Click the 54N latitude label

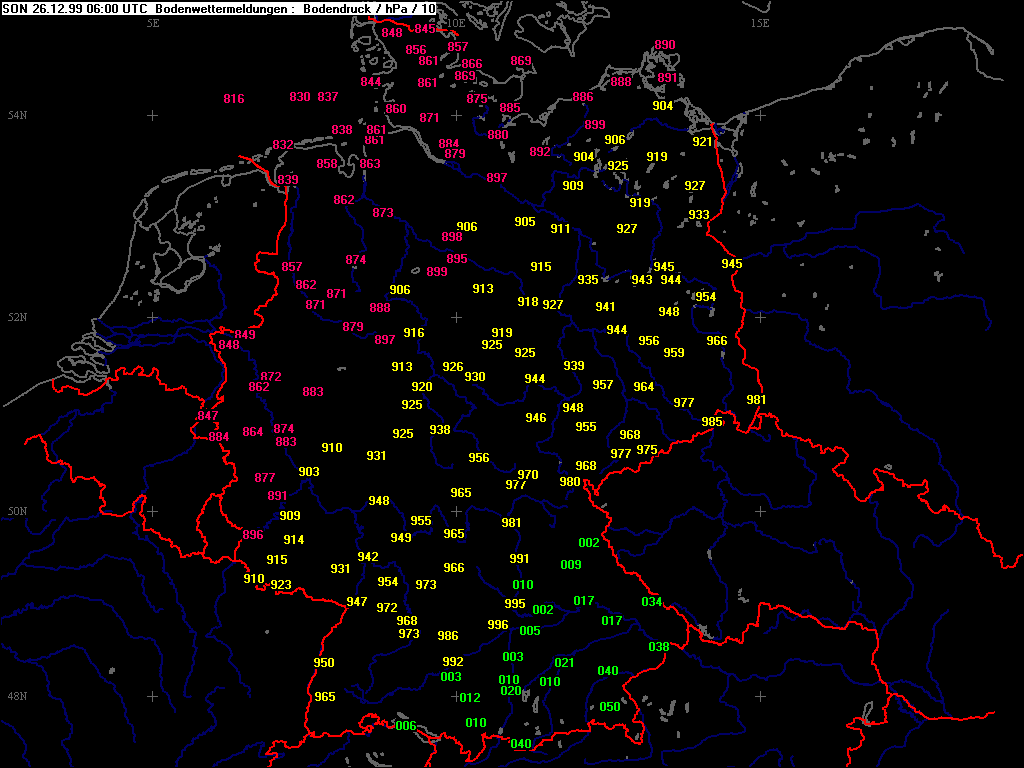click(x=17, y=116)
